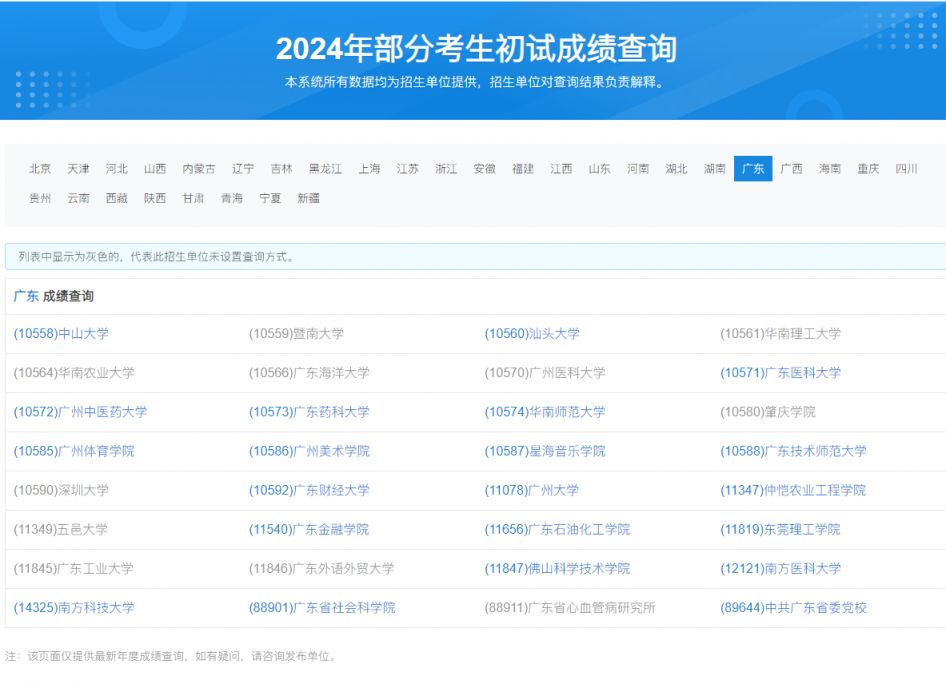Click the (10585)广州体育学院 link

[x=74, y=452]
